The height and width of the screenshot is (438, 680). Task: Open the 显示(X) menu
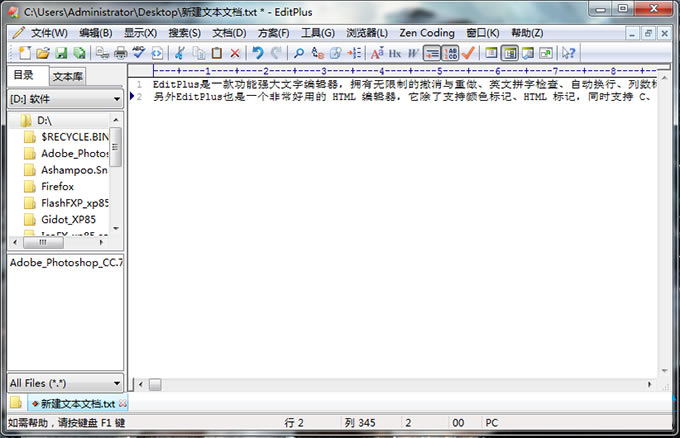141,33
